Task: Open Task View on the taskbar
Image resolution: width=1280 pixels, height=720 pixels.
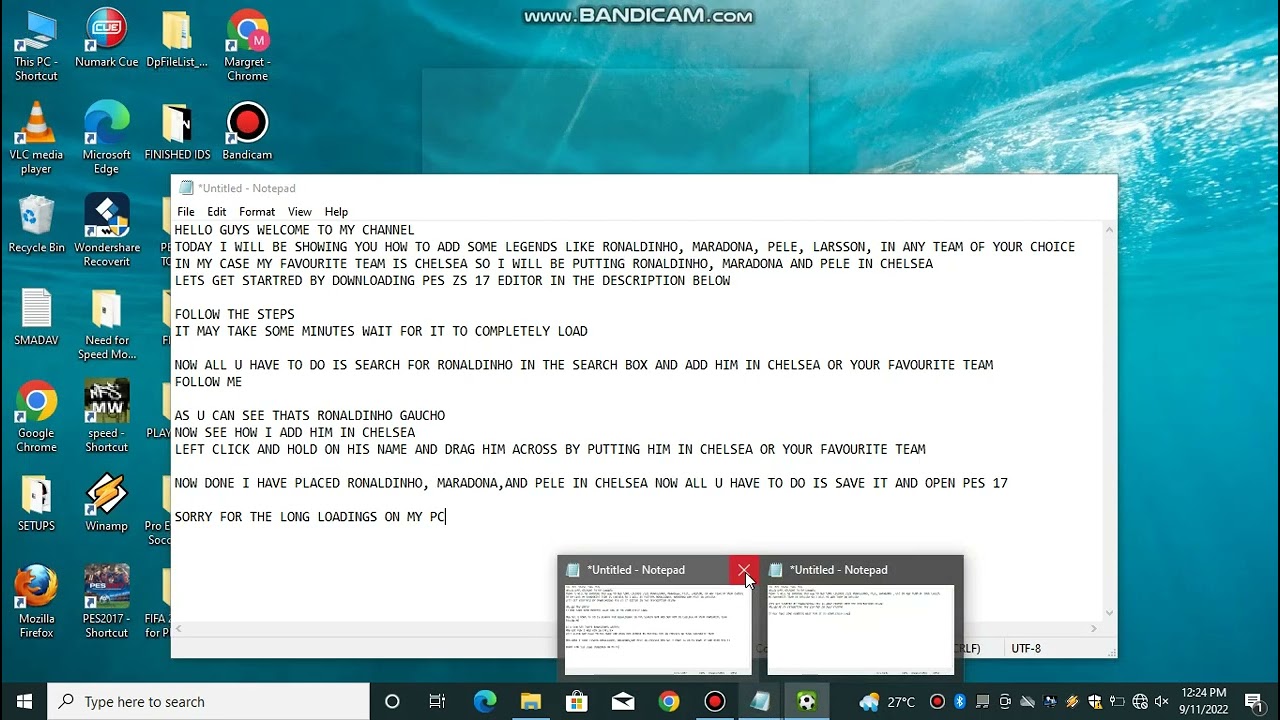Action: pyautogui.click(x=437, y=702)
